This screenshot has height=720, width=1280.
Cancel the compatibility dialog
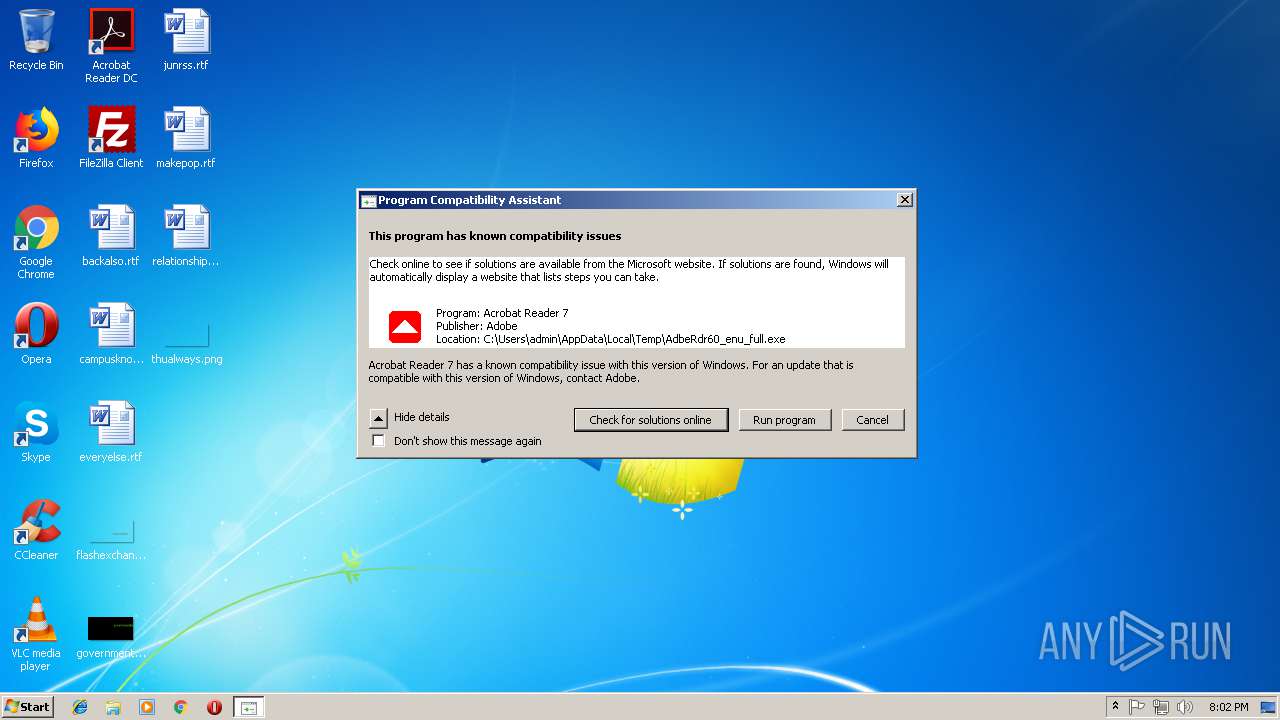point(872,420)
